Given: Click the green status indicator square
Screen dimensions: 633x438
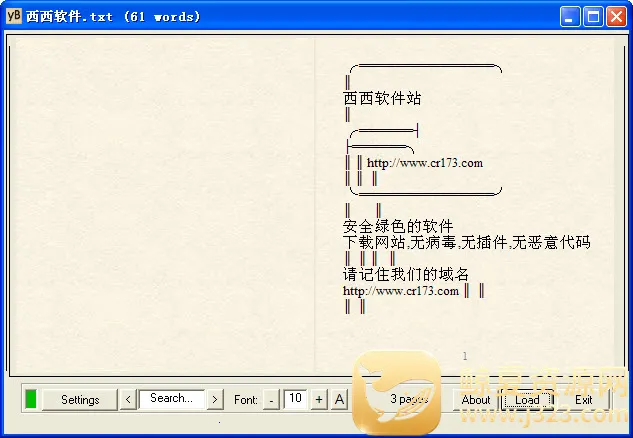Looking at the screenshot, I should point(31,399).
